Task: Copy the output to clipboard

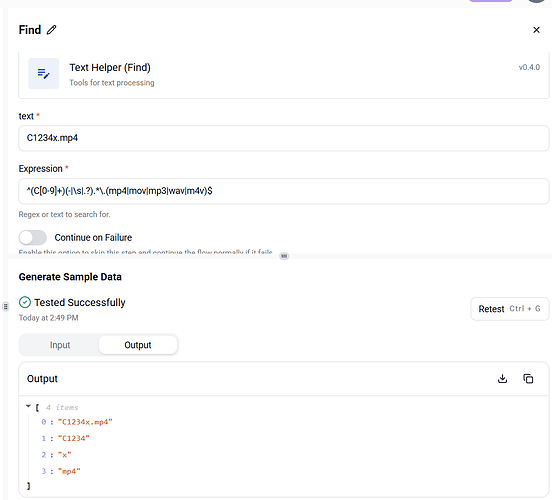Action: (528, 379)
